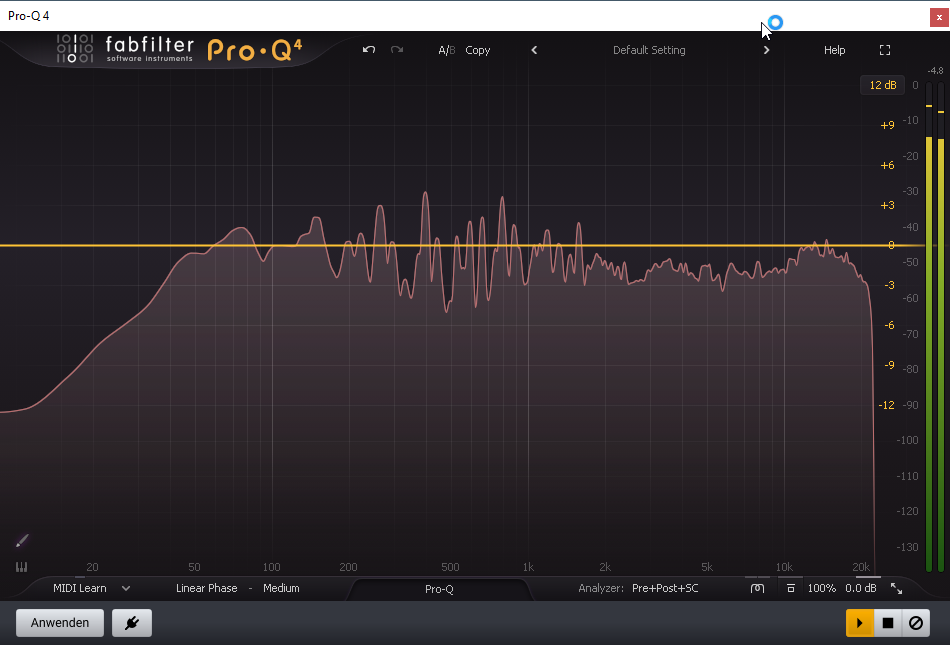Toggle the A/B state switch
This screenshot has height=645, width=950.
tap(446, 50)
